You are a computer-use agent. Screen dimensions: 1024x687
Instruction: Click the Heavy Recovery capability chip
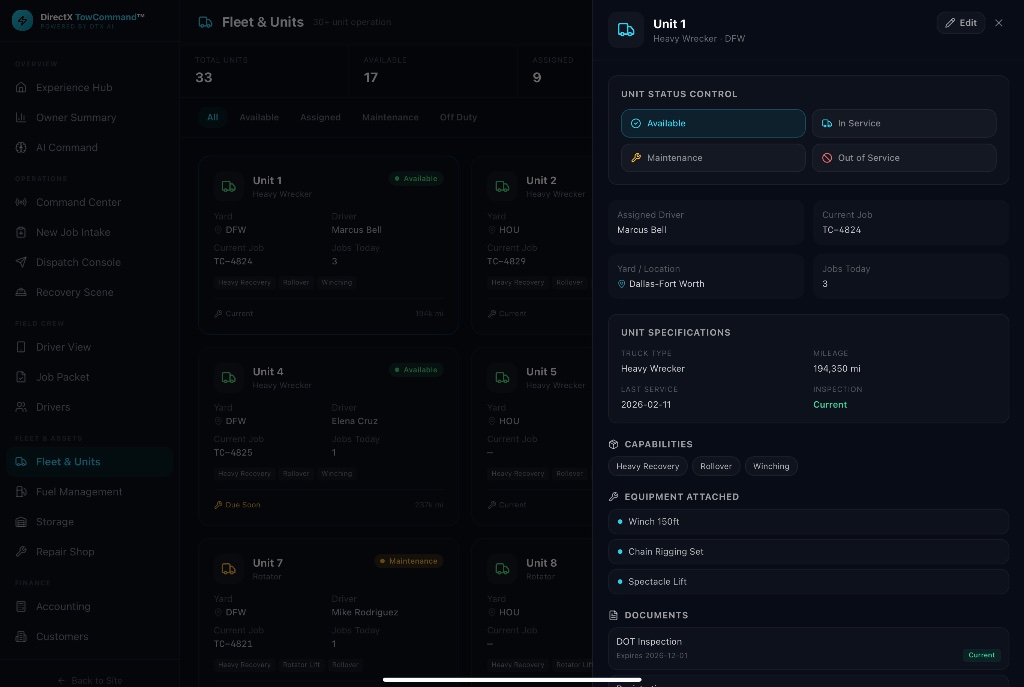[648, 466]
